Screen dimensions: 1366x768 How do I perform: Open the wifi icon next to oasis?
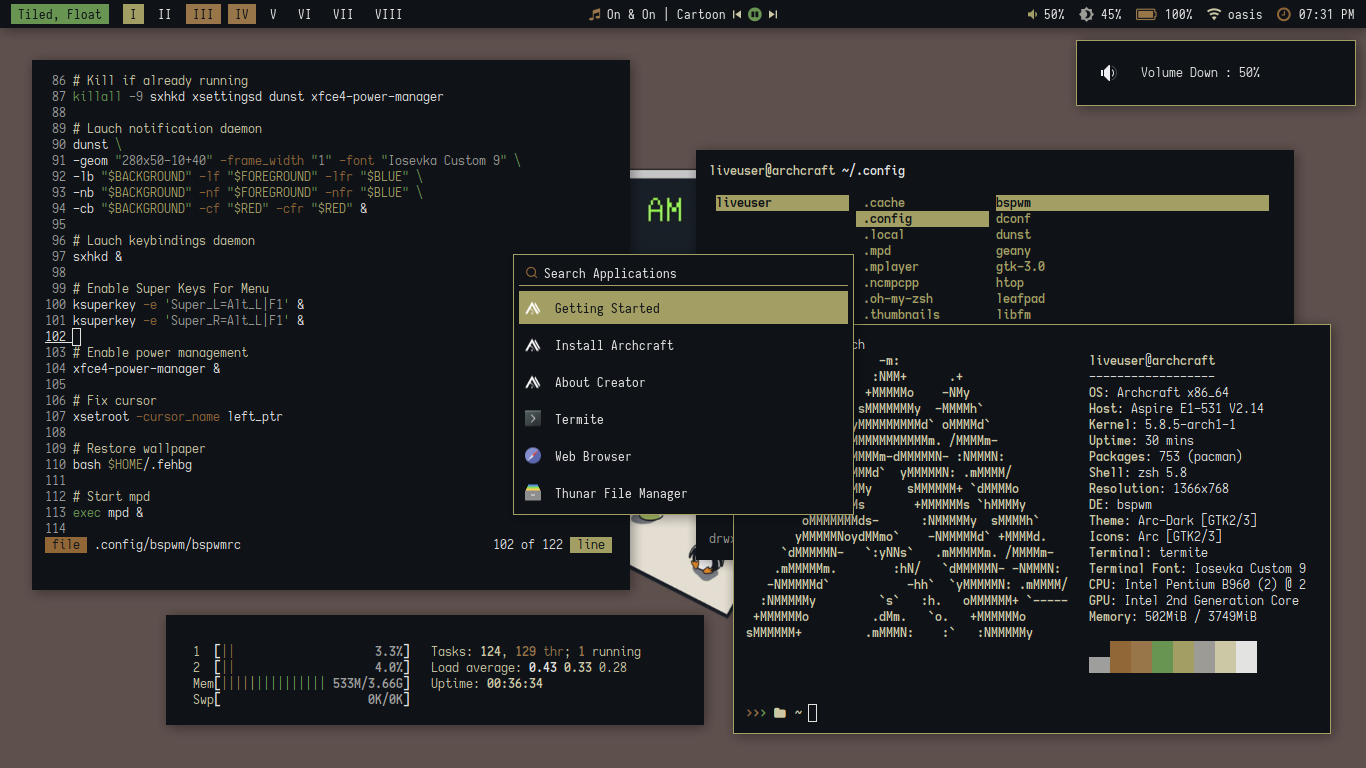point(1214,15)
